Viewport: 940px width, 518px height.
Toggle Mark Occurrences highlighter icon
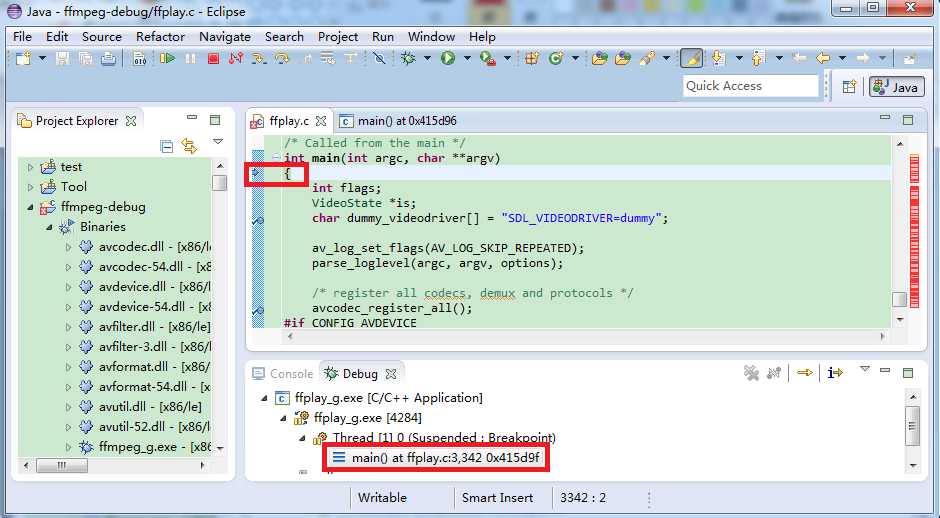691,58
